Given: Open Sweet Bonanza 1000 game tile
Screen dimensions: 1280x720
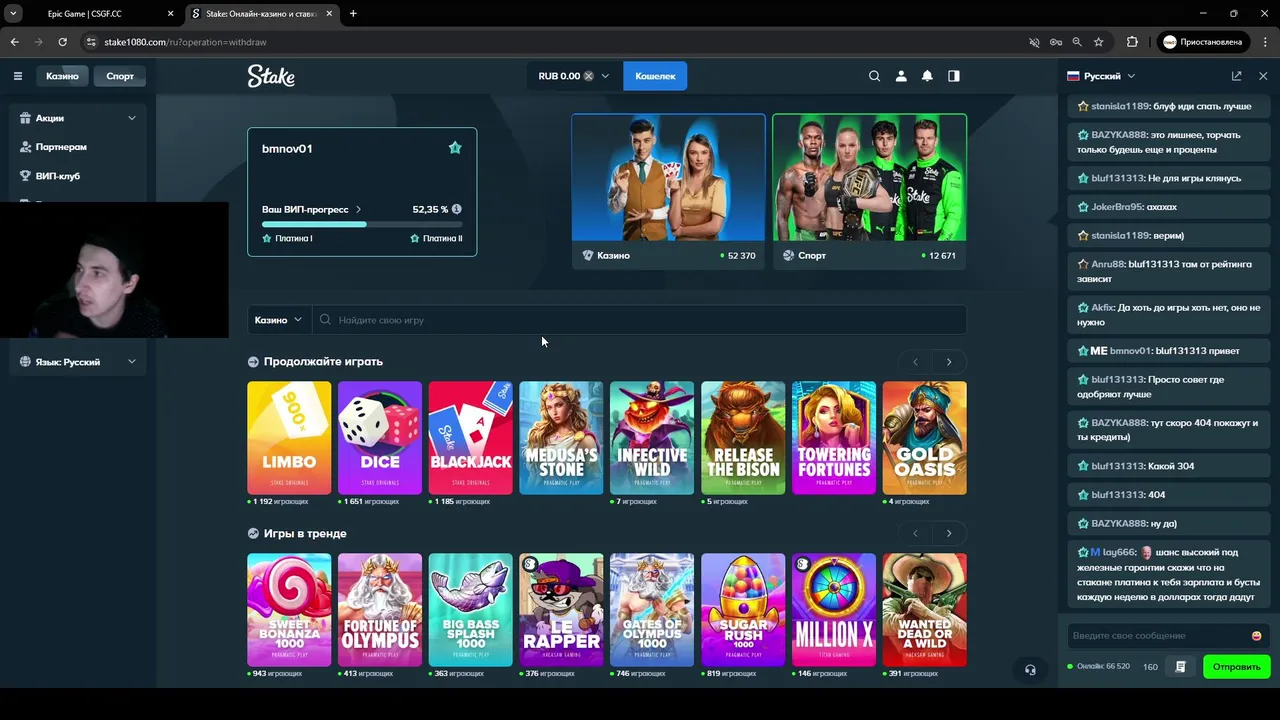Looking at the screenshot, I should pyautogui.click(x=289, y=610).
